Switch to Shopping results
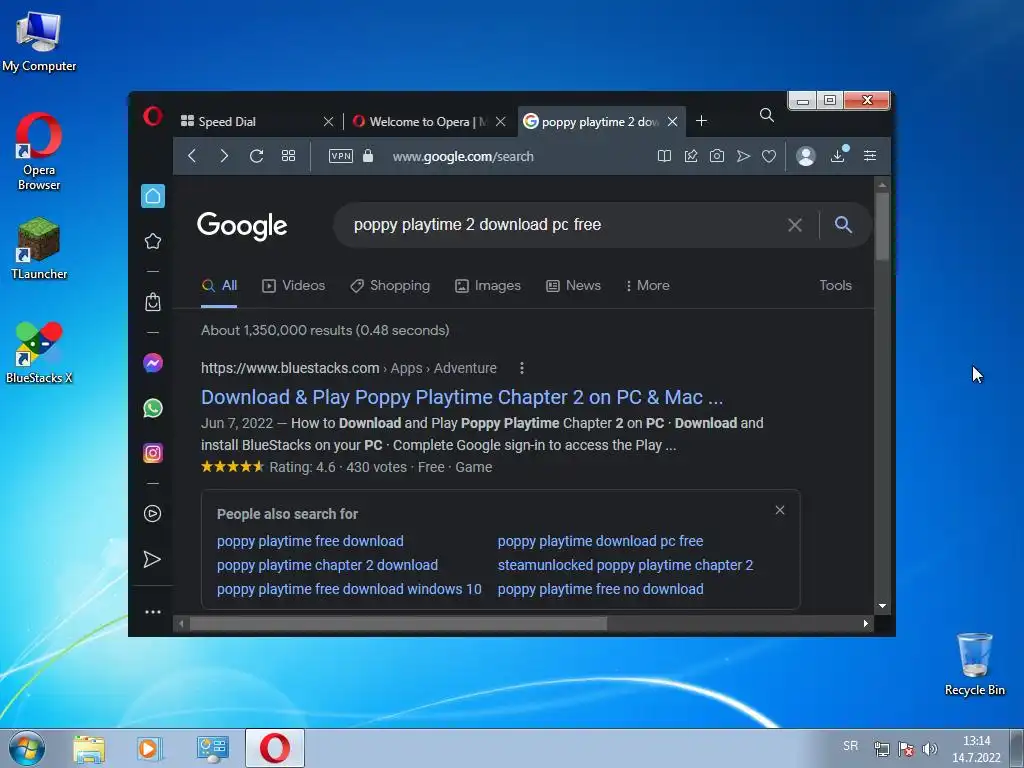 click(390, 285)
